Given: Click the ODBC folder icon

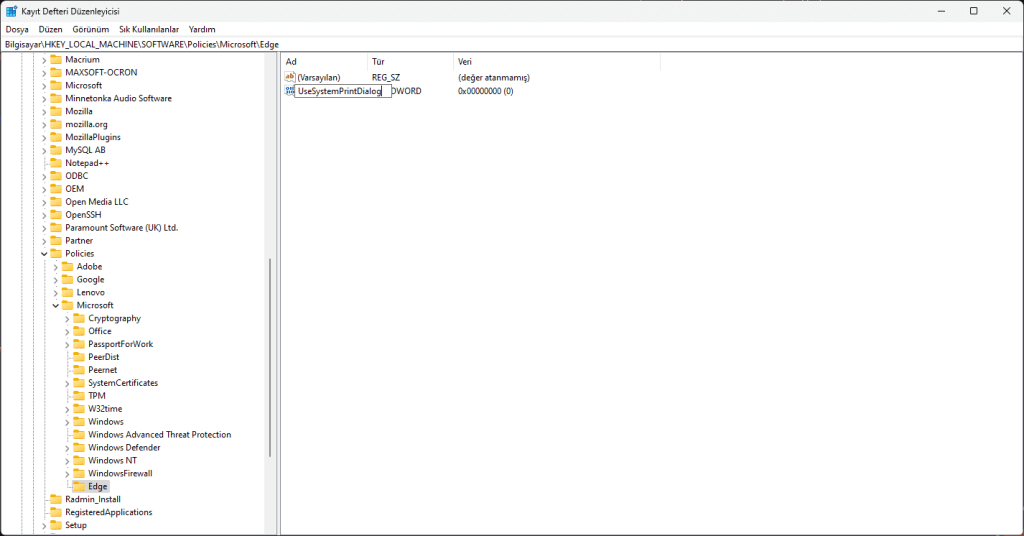Looking at the screenshot, I should point(56,176).
